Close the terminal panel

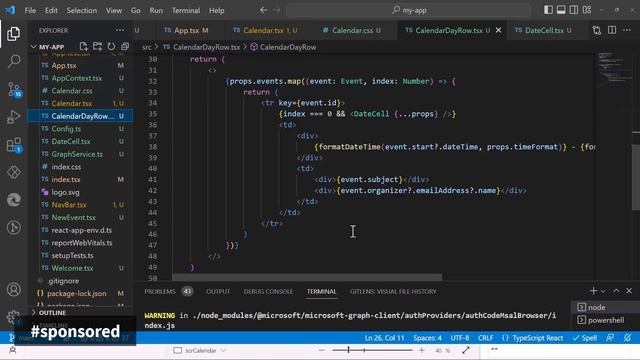point(629,291)
